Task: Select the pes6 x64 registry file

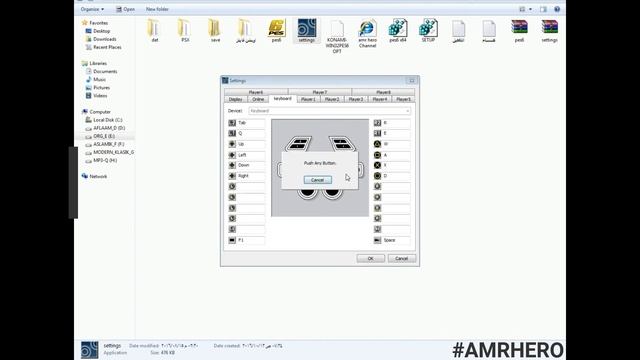Action: (x=398, y=31)
